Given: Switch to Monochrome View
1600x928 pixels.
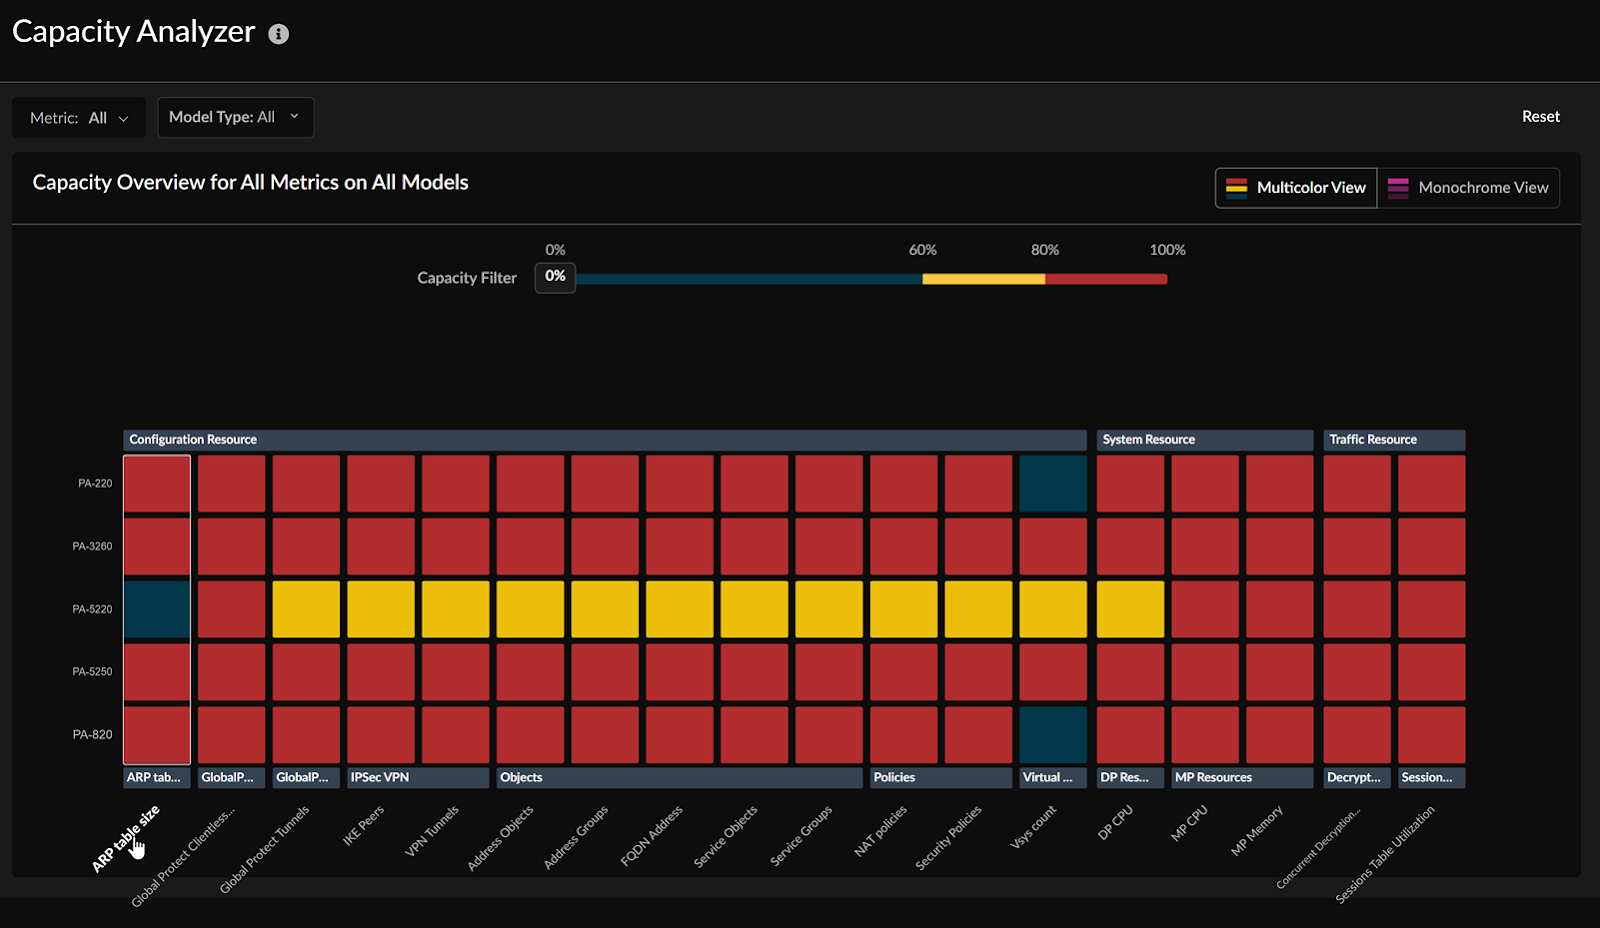Looking at the screenshot, I should [x=1468, y=188].
